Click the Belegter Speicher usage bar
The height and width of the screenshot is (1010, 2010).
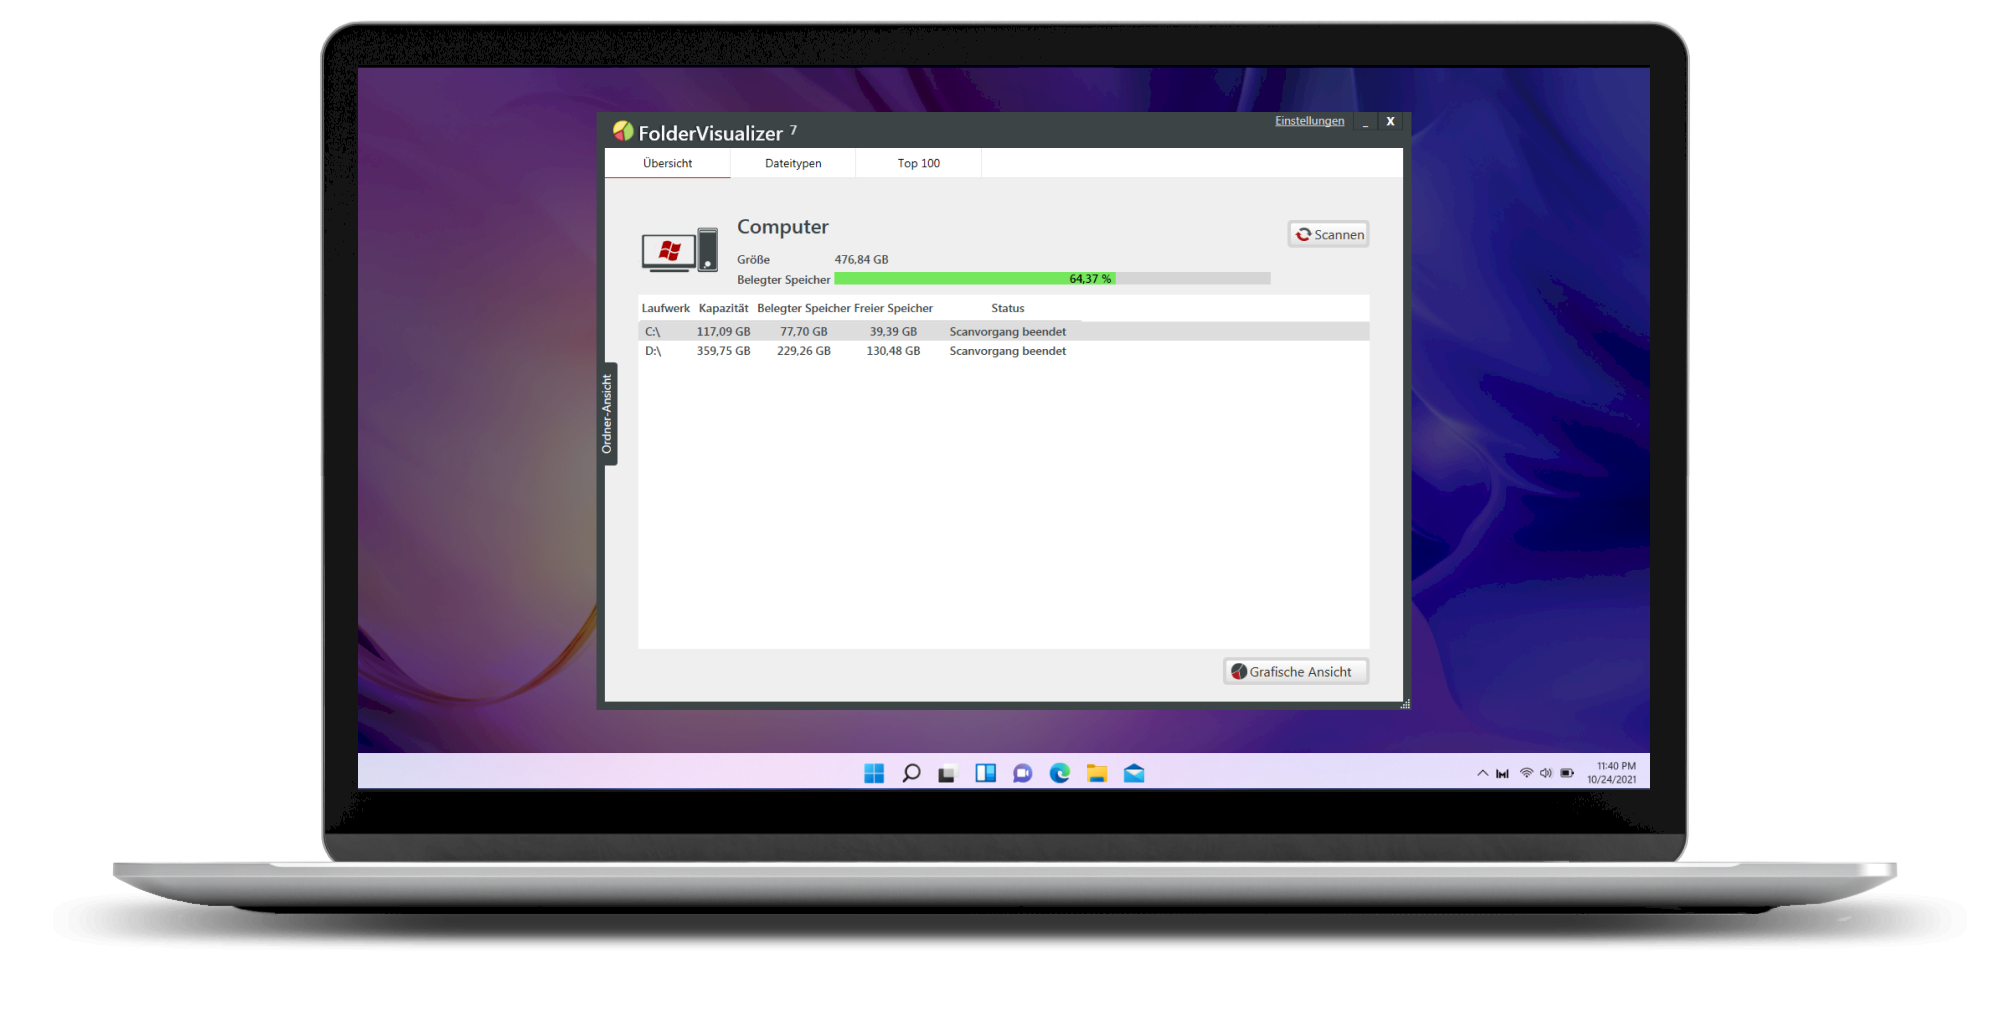[1051, 279]
